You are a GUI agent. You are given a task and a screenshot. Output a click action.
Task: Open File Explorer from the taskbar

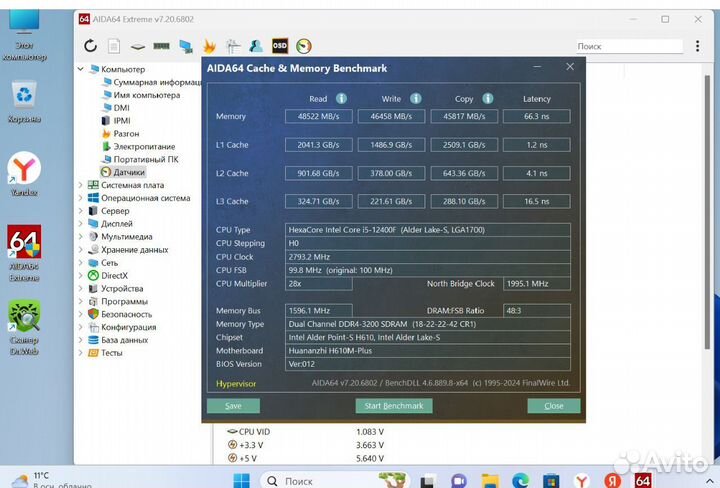tap(490, 480)
